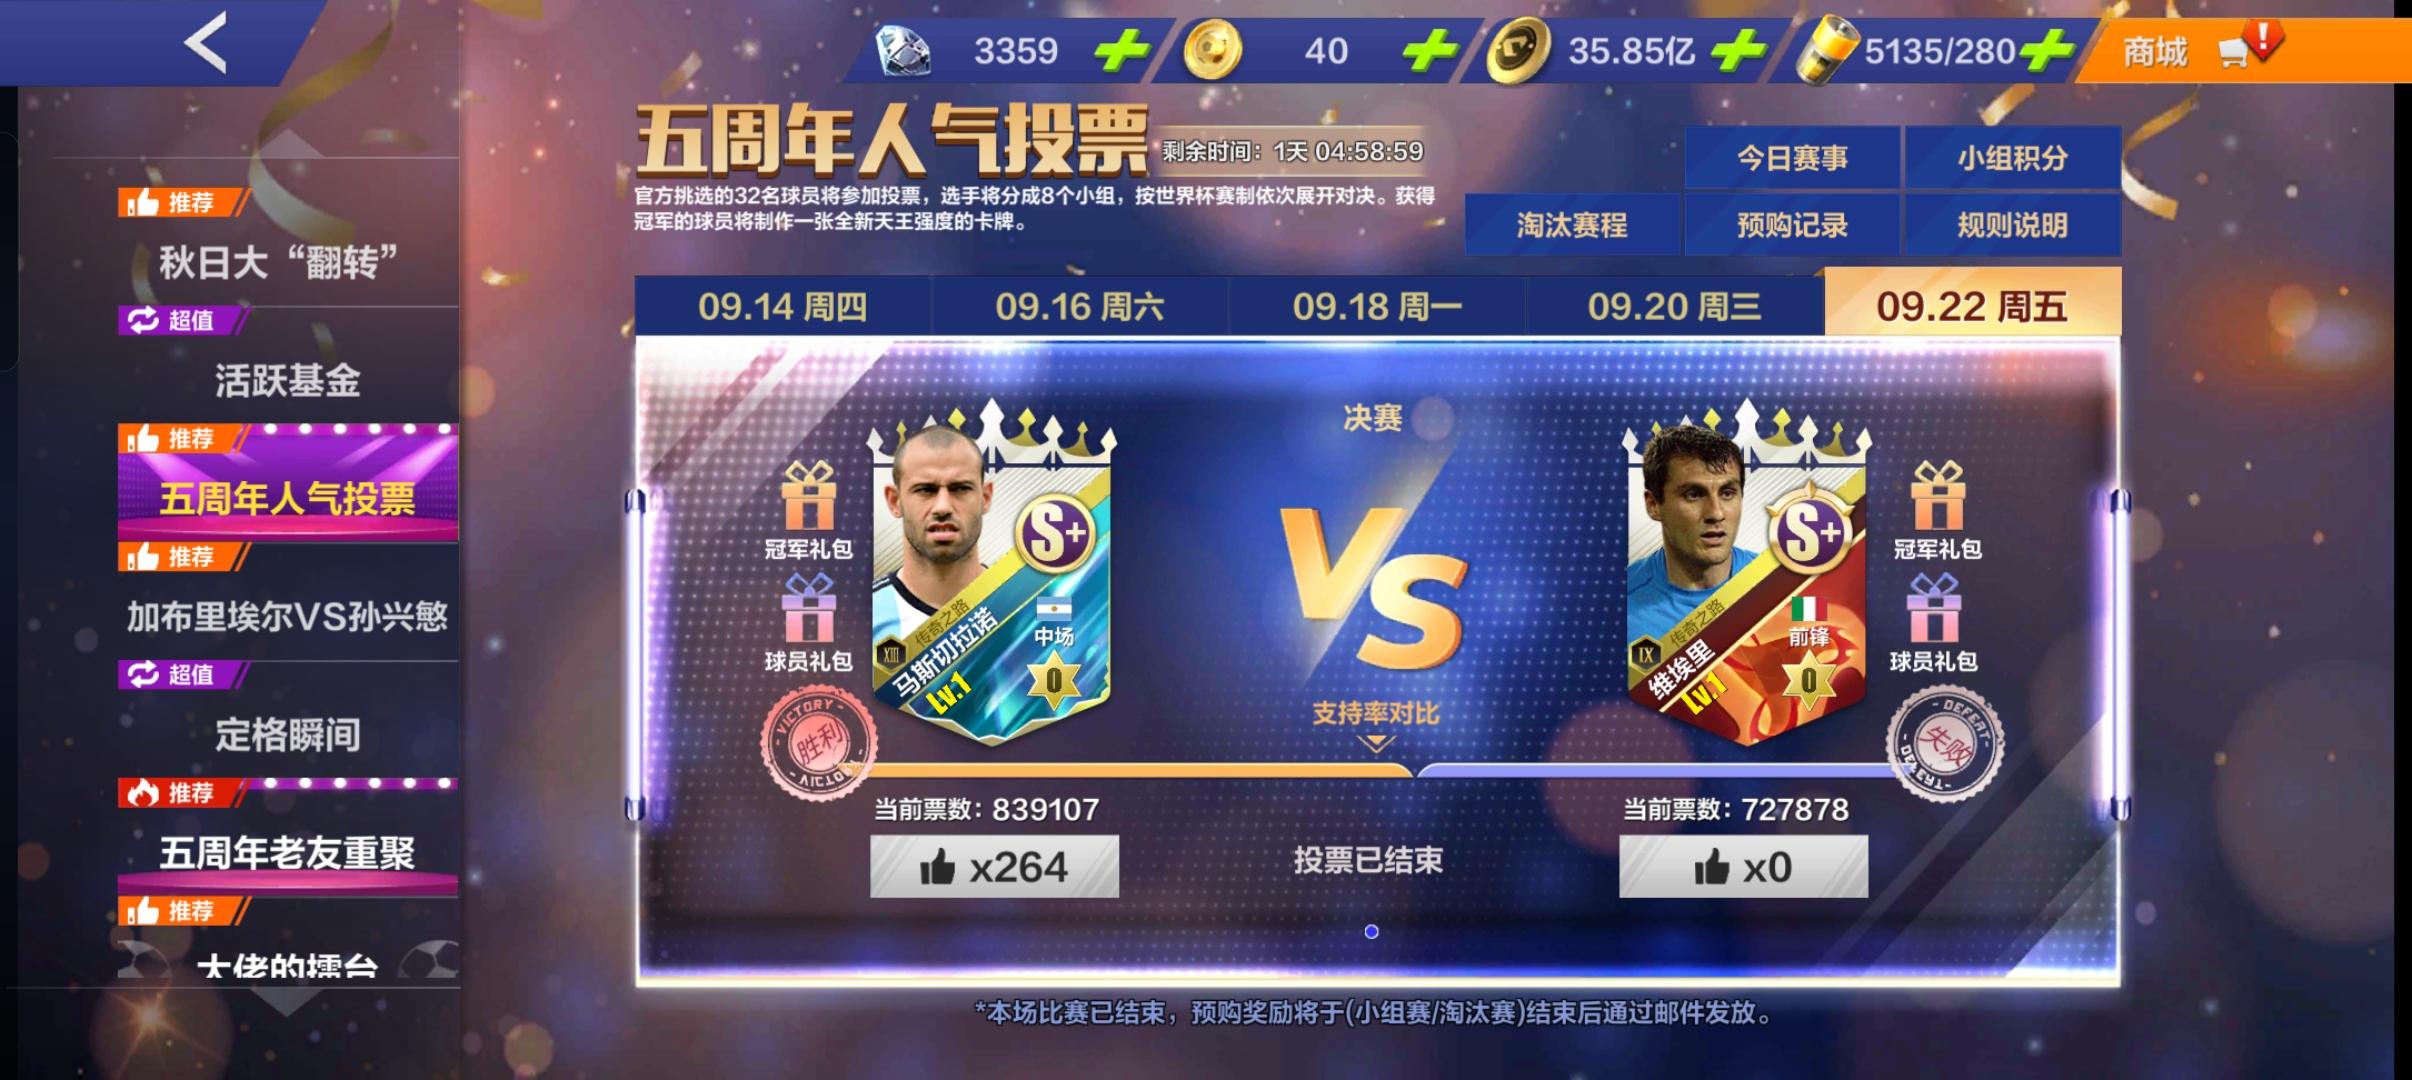
Task: Open Vieri's 冠军礼包 gift icon
Action: coord(1937,496)
